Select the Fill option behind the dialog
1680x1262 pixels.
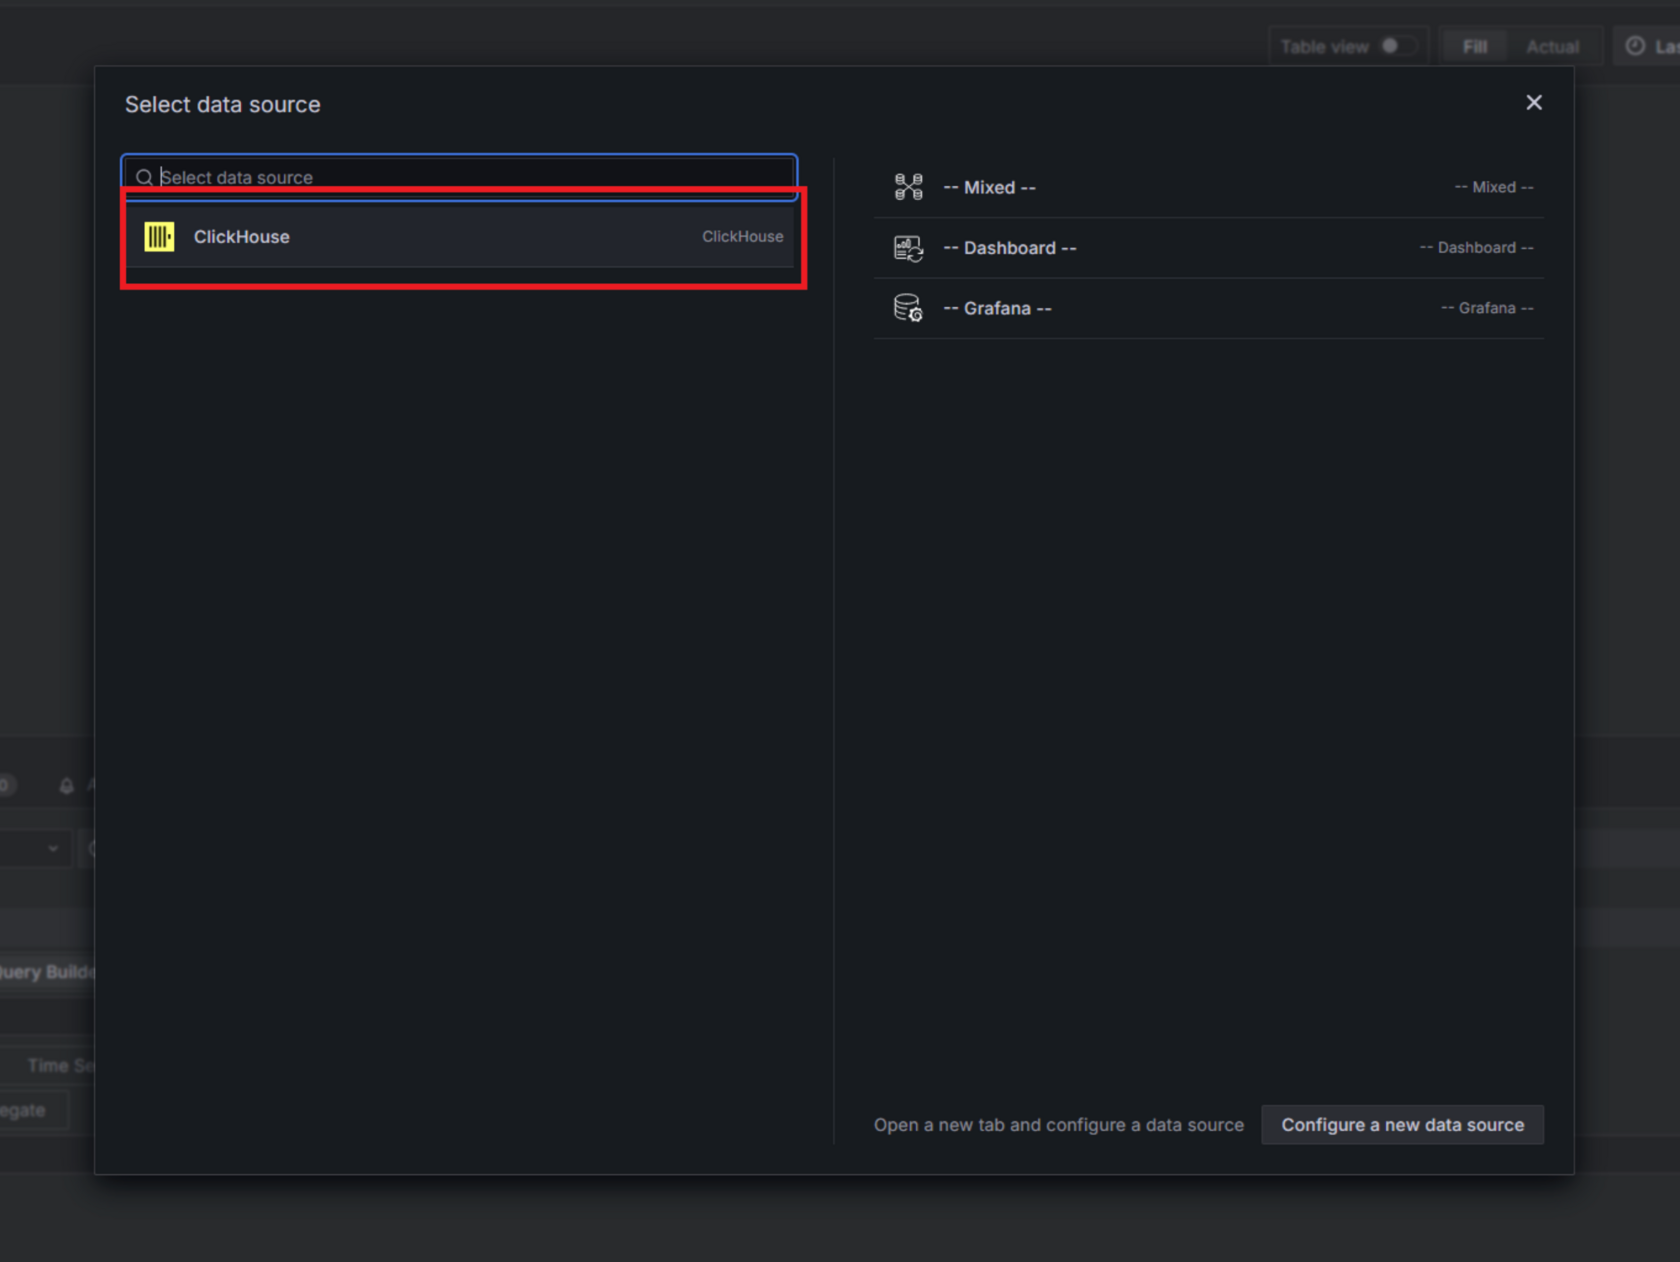coord(1475,47)
